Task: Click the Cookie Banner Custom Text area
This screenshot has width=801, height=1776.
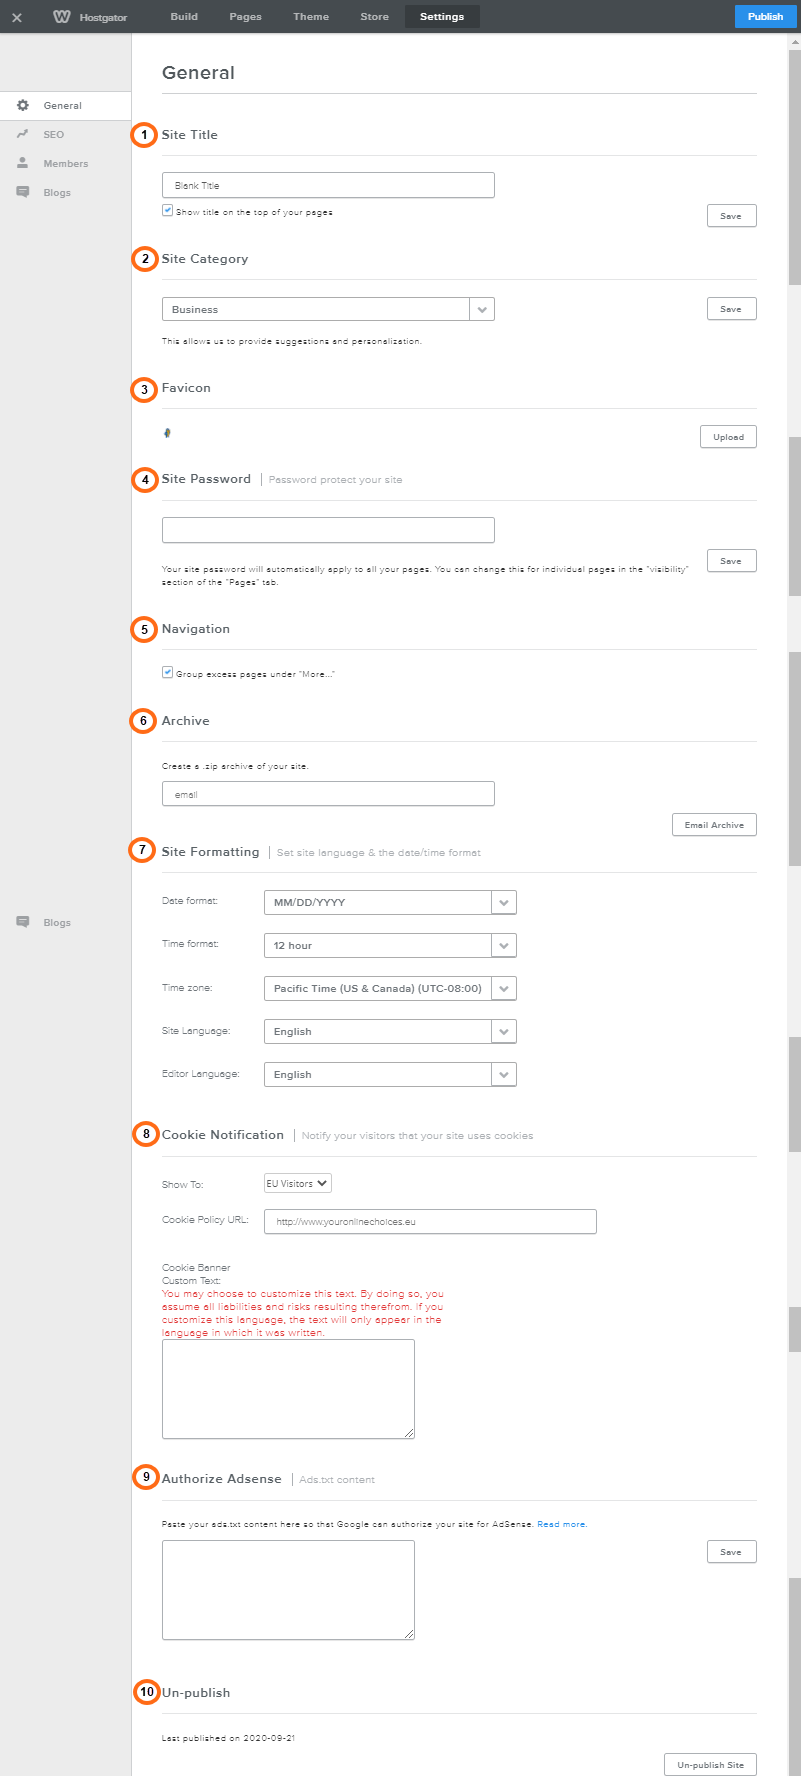Action: tap(288, 1389)
